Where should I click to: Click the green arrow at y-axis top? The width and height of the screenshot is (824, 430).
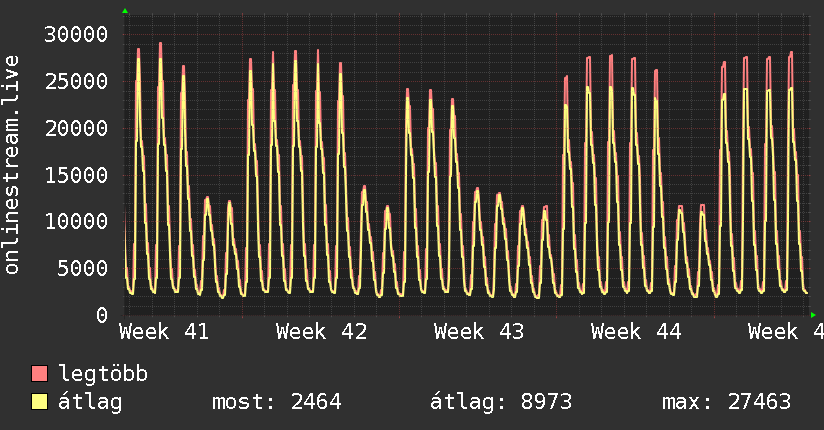(x=125, y=11)
